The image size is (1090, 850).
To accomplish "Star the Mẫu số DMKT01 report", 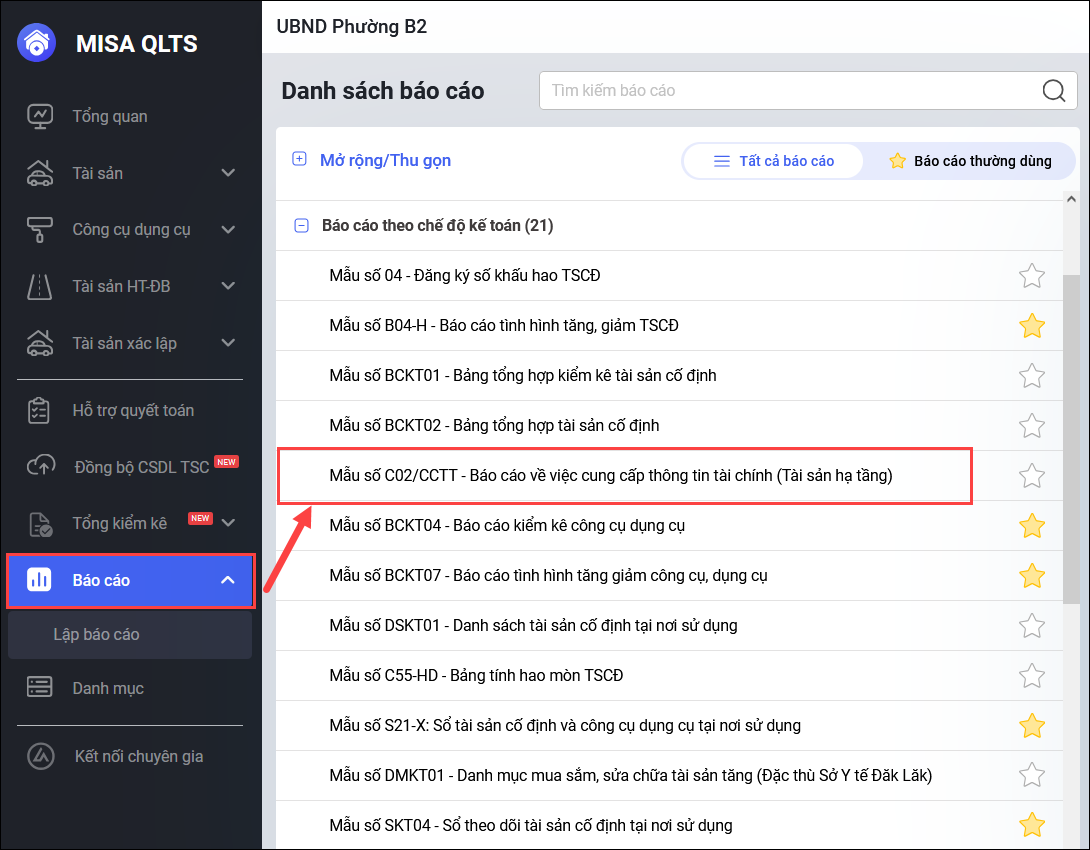I will pyautogui.click(x=1032, y=776).
